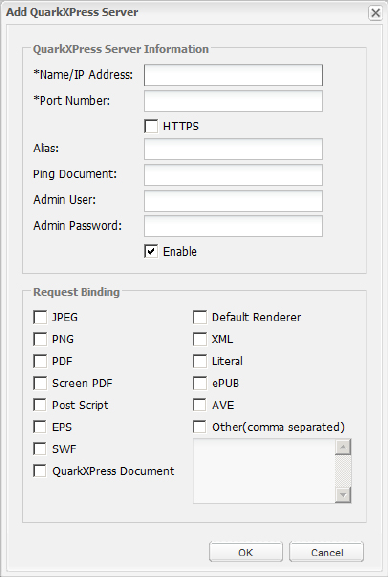Enable the XML request binding
388x577 pixels.
tap(200, 339)
